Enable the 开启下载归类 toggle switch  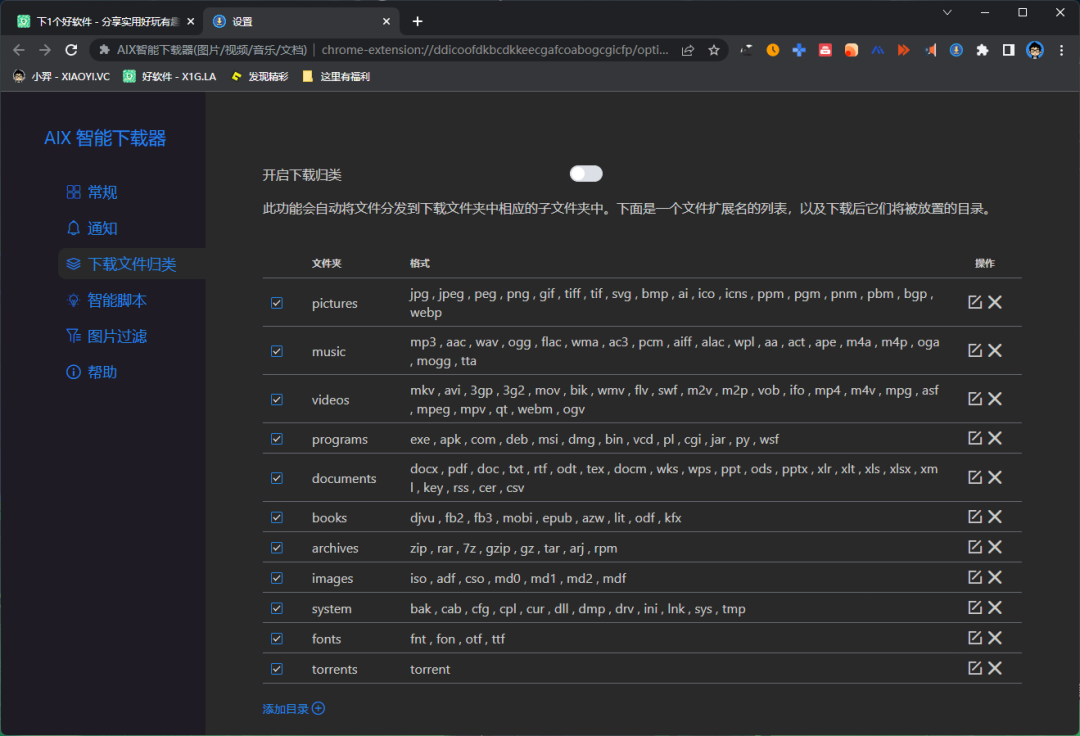coord(586,174)
